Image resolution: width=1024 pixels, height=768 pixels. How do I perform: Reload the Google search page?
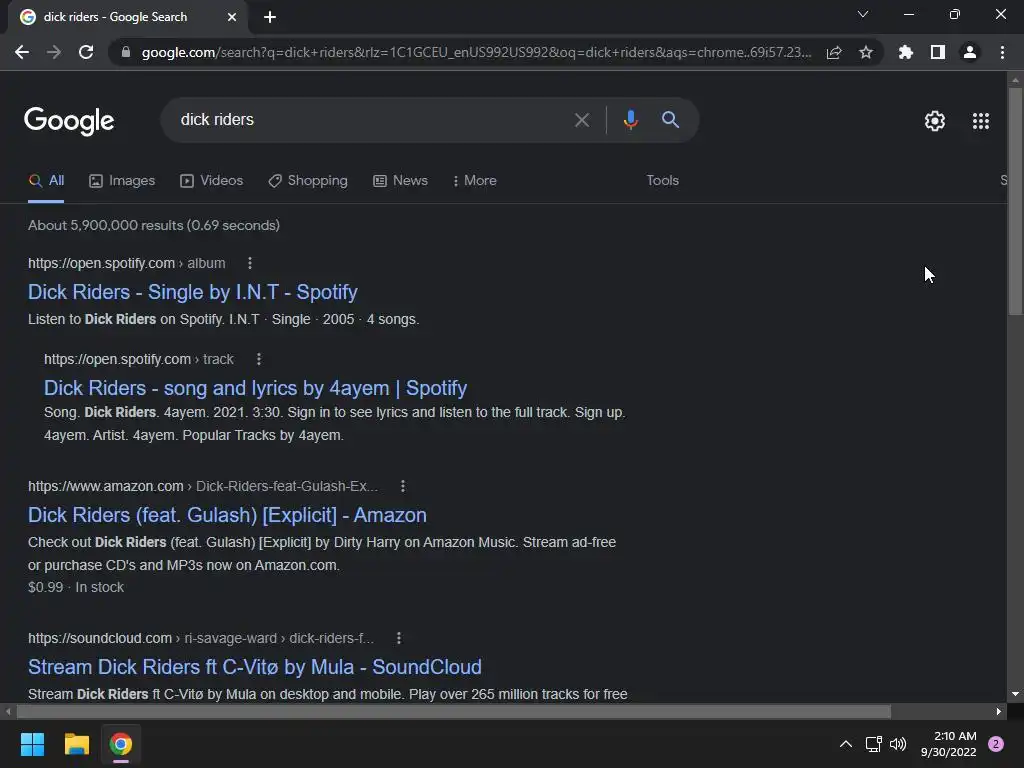click(x=86, y=52)
